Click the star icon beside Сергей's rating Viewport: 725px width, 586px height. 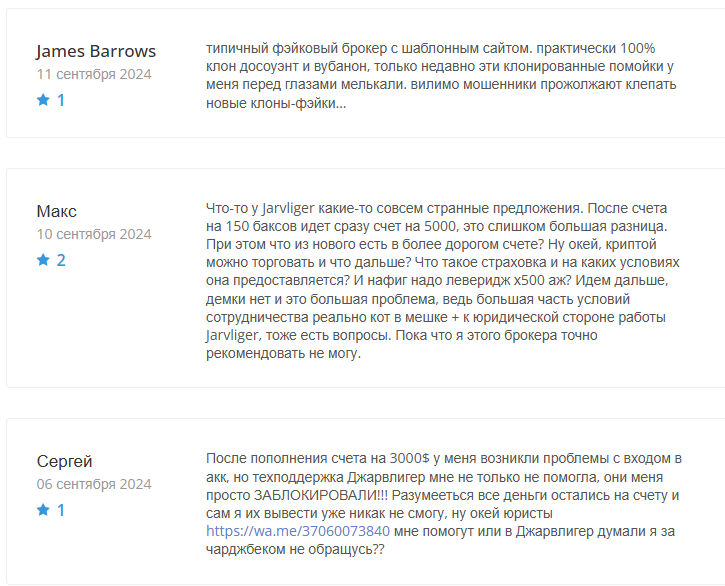43,510
